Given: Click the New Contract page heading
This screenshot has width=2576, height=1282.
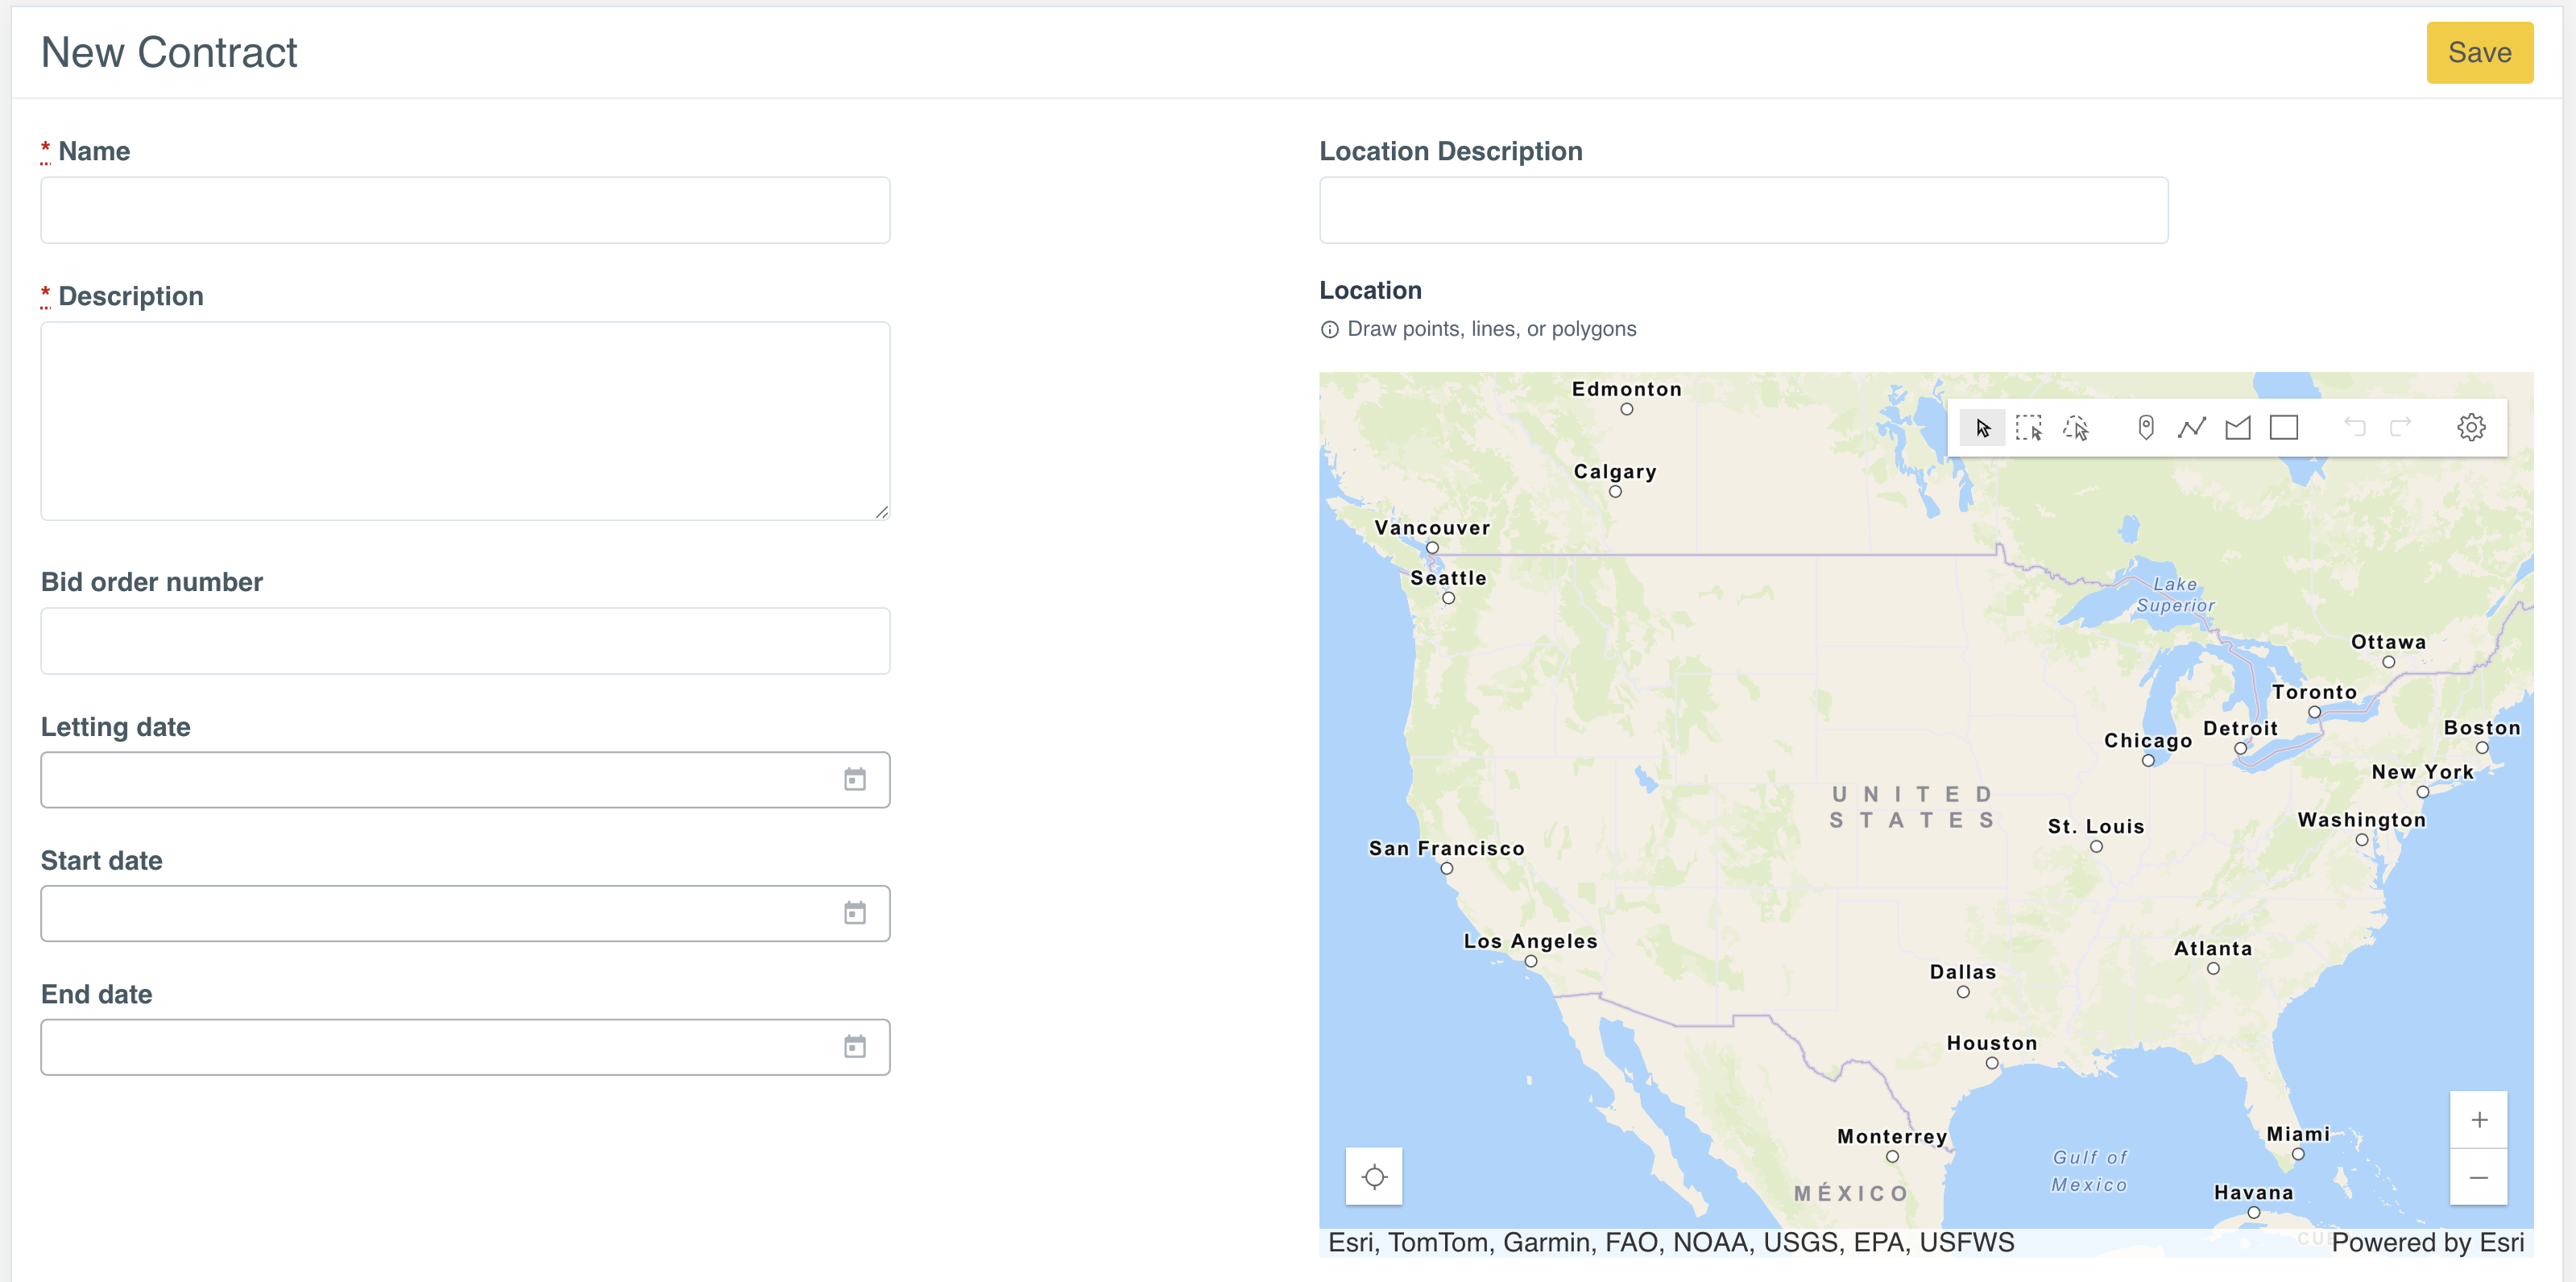Looking at the screenshot, I should (x=169, y=53).
